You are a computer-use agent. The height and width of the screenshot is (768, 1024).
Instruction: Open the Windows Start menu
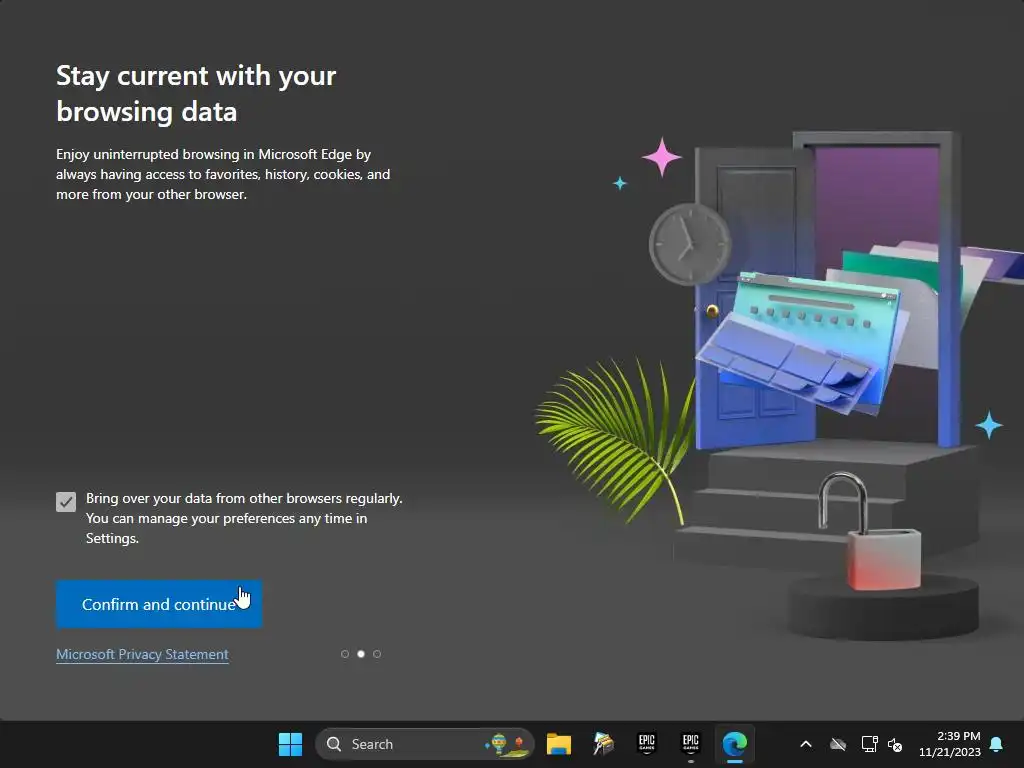click(x=290, y=744)
